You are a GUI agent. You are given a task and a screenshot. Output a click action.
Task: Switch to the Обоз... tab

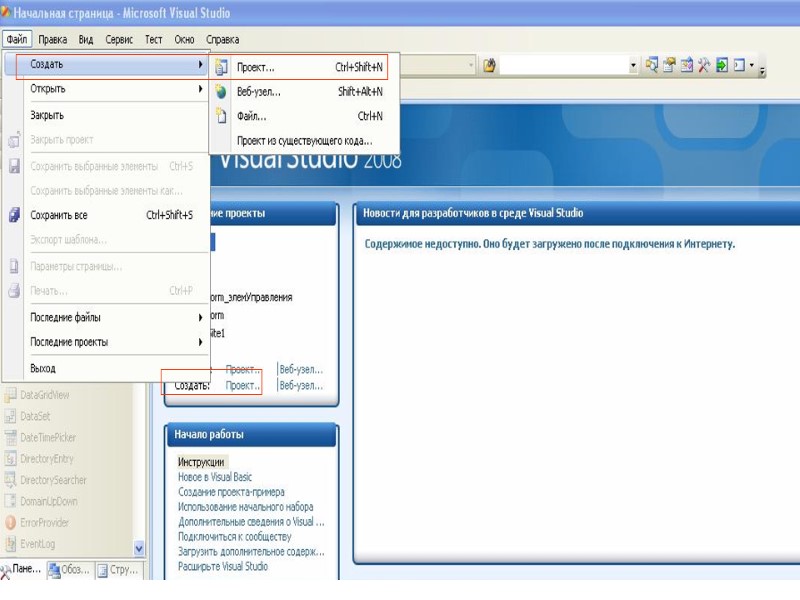69,569
